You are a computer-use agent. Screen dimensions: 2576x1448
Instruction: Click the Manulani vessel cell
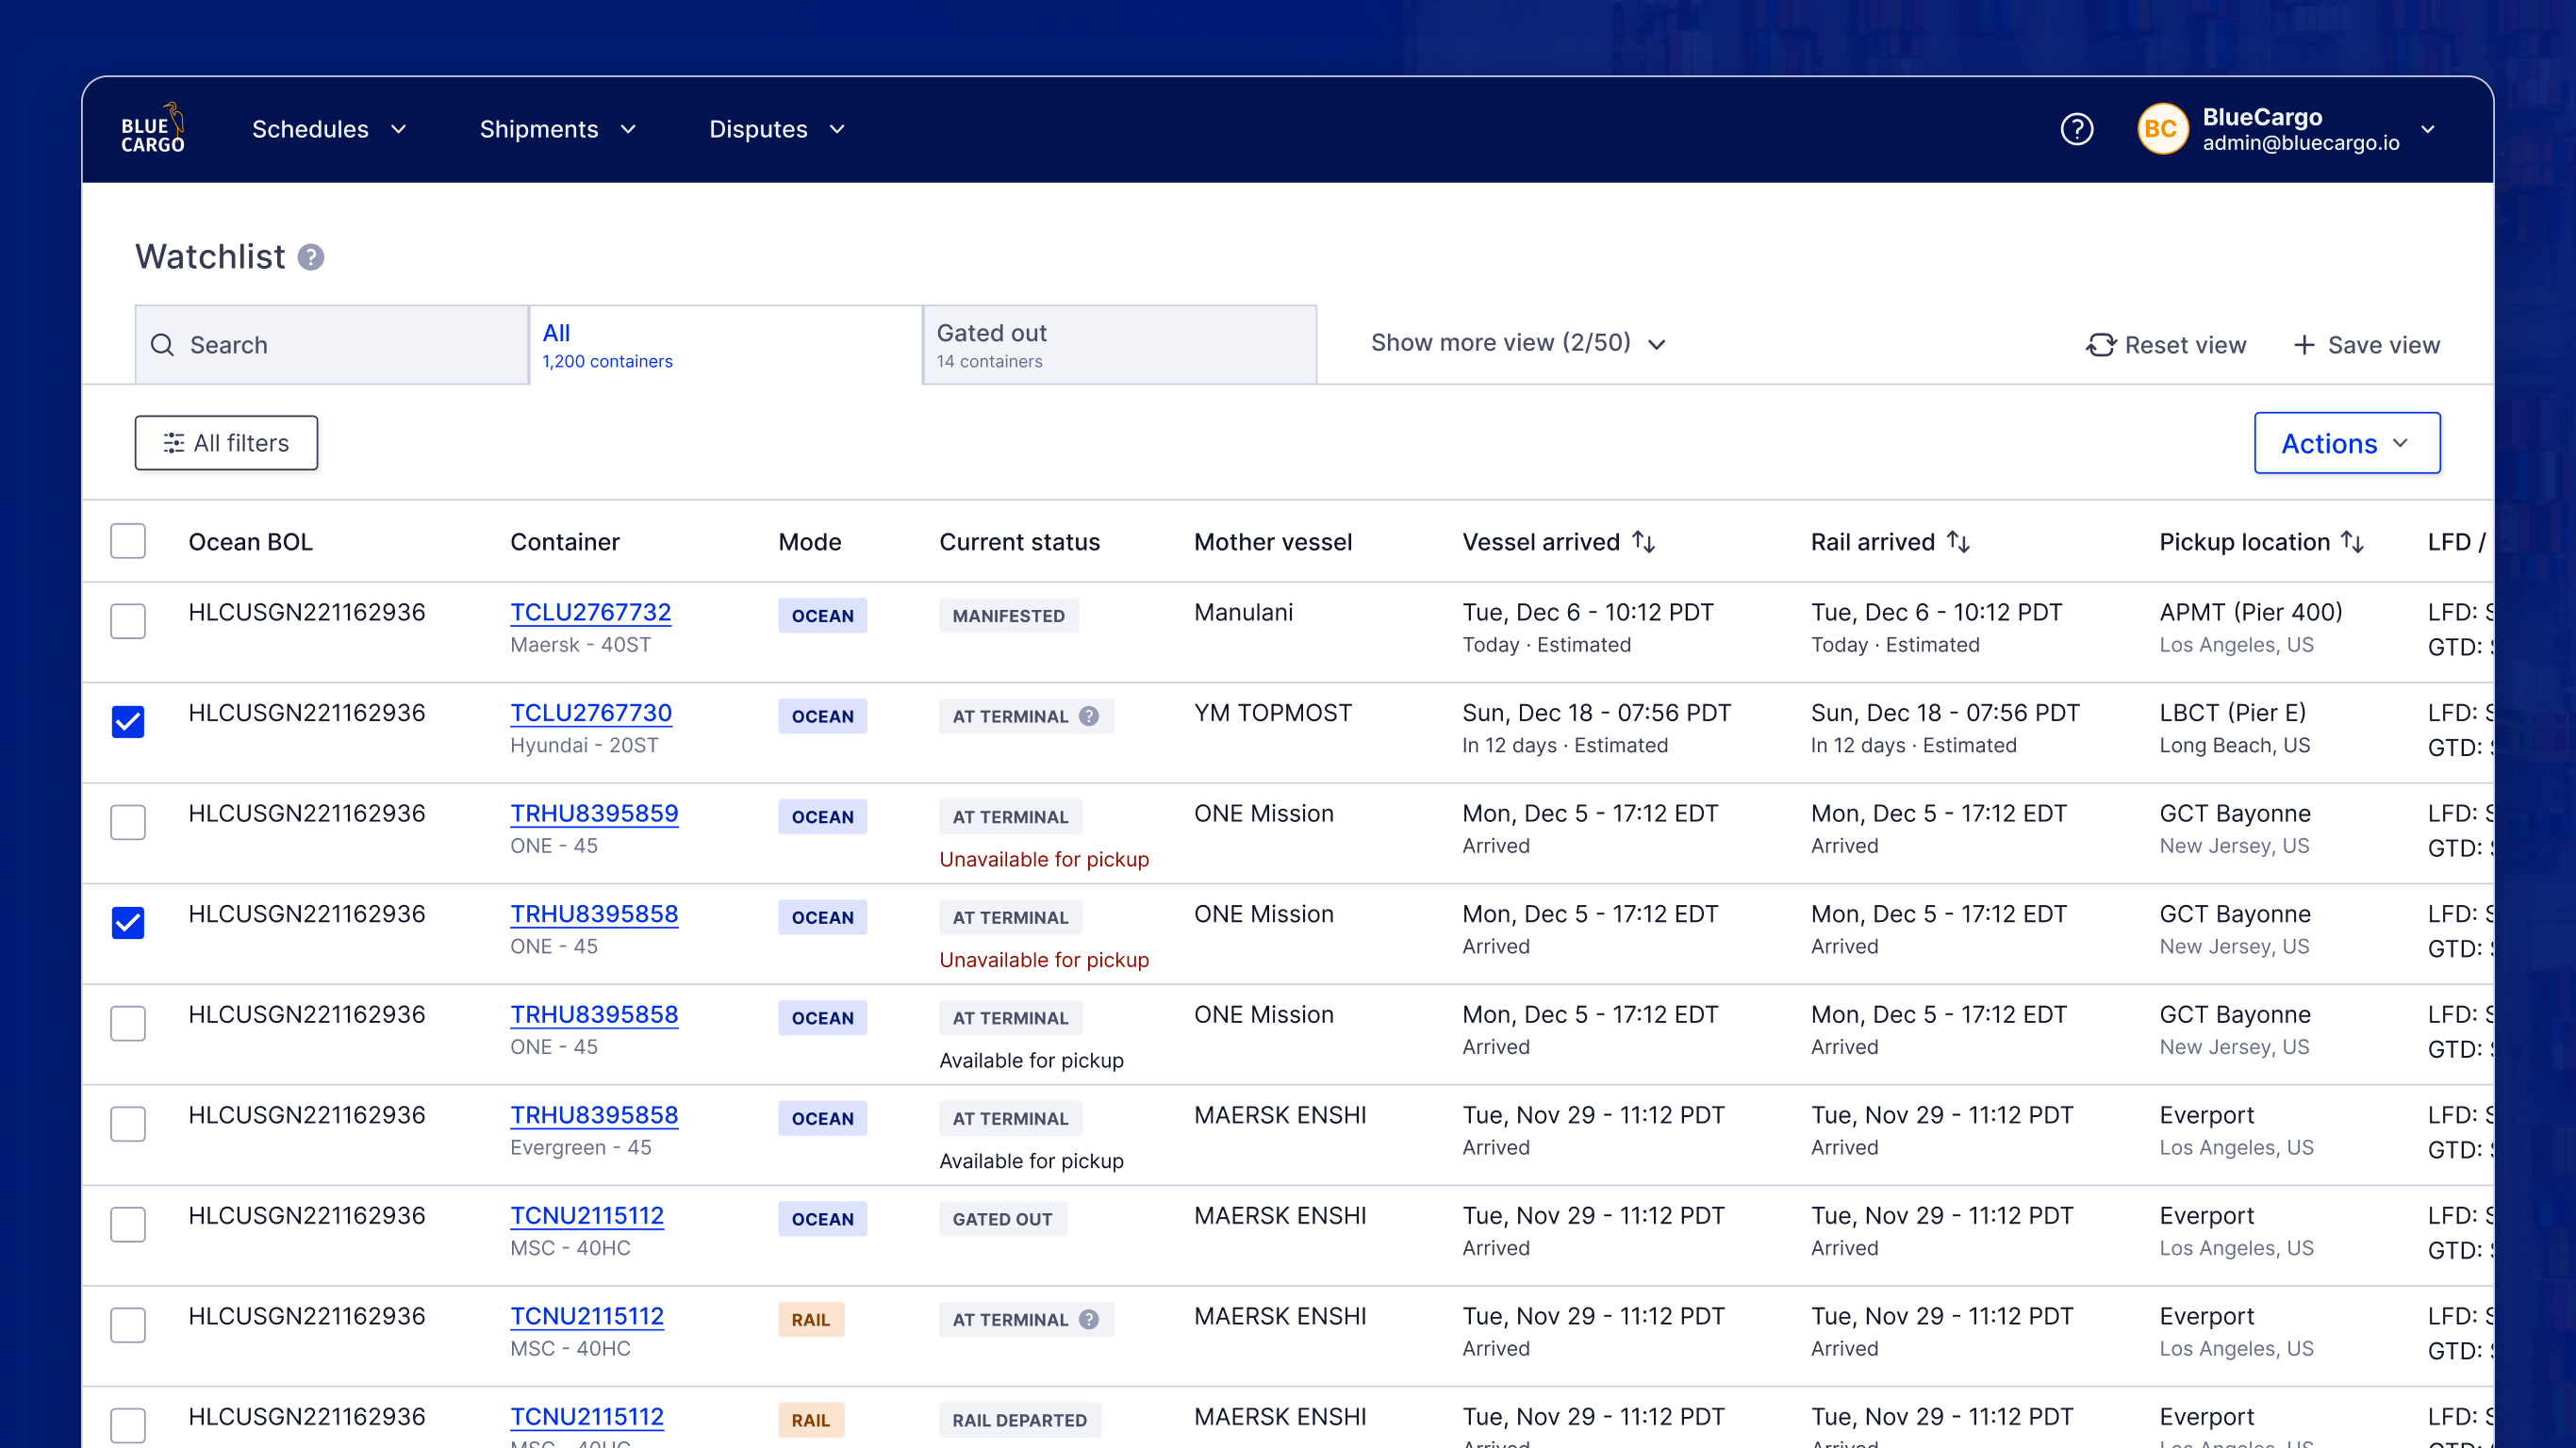pos(1243,612)
